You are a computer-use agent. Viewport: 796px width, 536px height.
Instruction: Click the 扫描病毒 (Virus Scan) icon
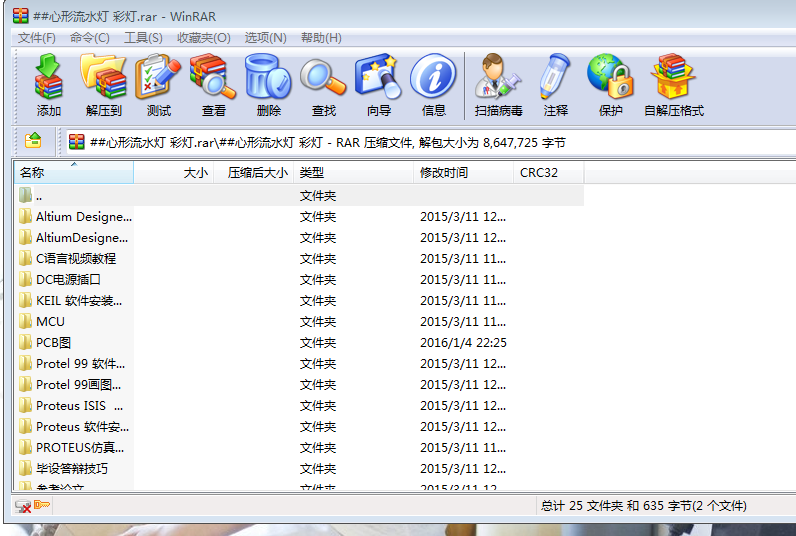(x=498, y=76)
